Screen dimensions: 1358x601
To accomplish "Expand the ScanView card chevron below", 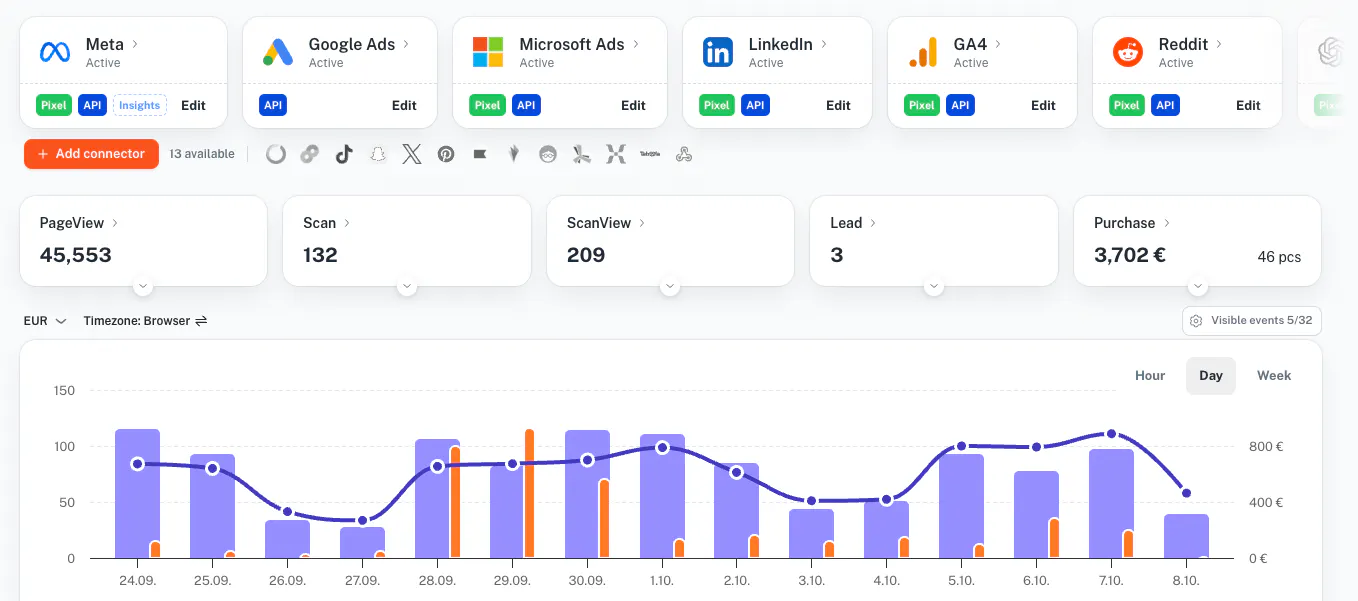I will point(670,287).
